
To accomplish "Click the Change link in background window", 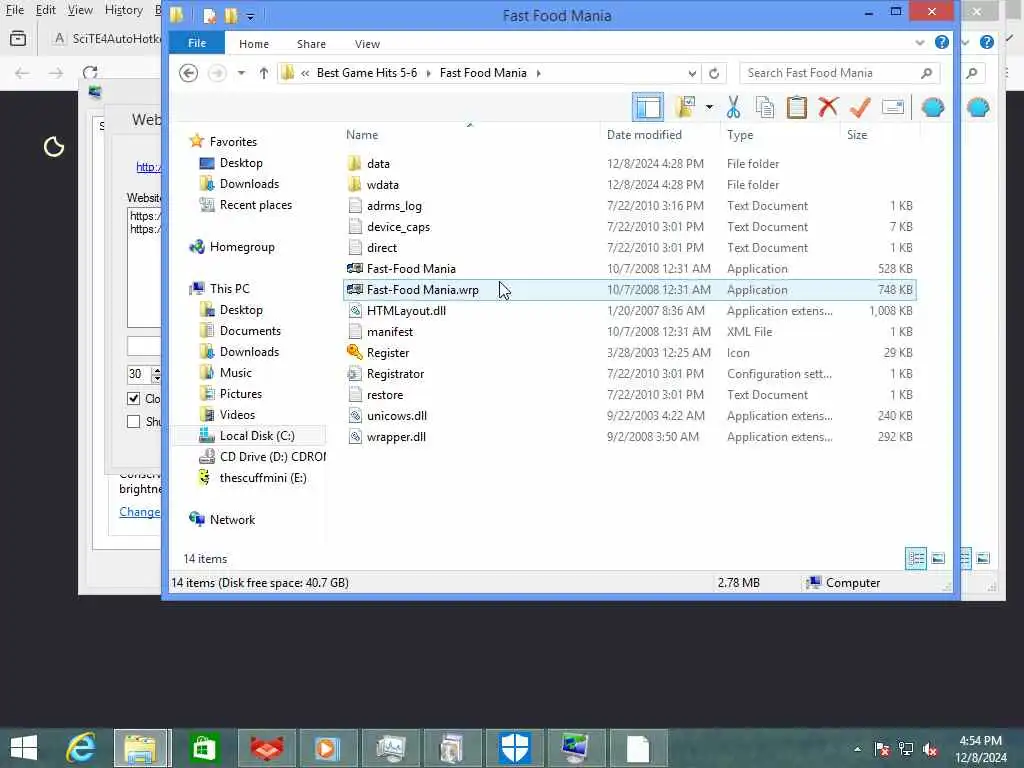I will [139, 512].
